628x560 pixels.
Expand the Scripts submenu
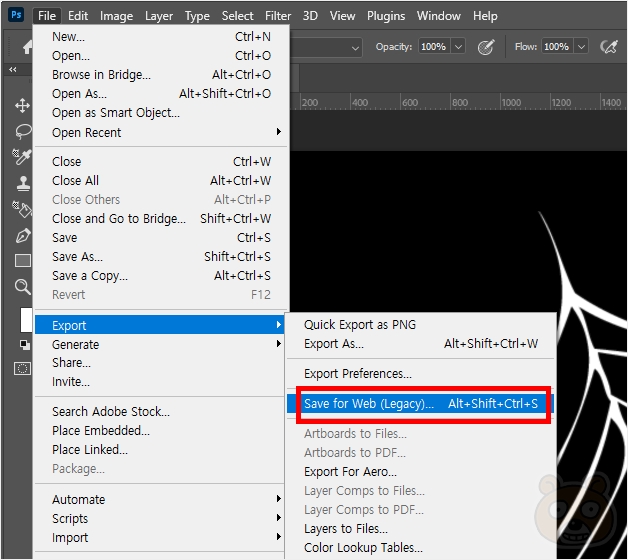pyautogui.click(x=160, y=518)
